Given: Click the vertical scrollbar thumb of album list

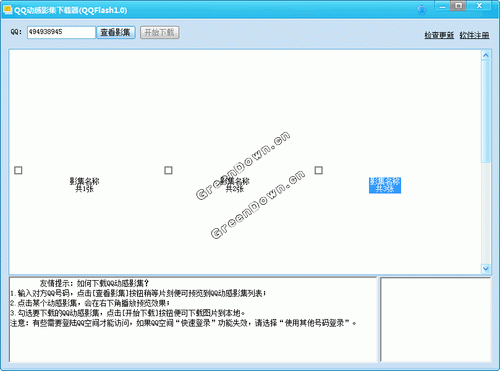Looking at the screenshot, I should click(x=486, y=111).
